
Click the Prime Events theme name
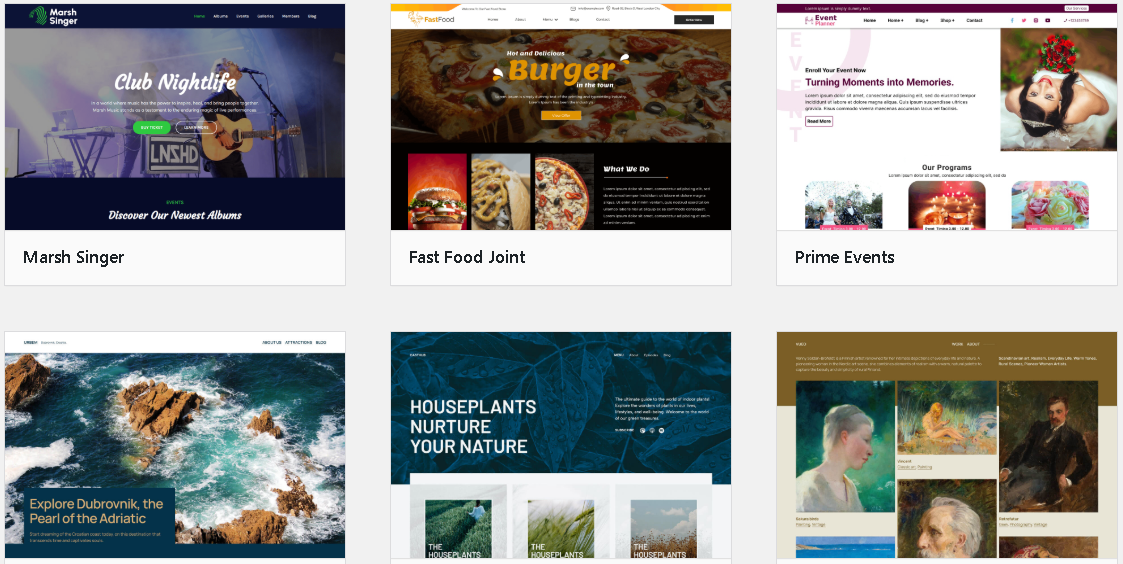[844, 257]
